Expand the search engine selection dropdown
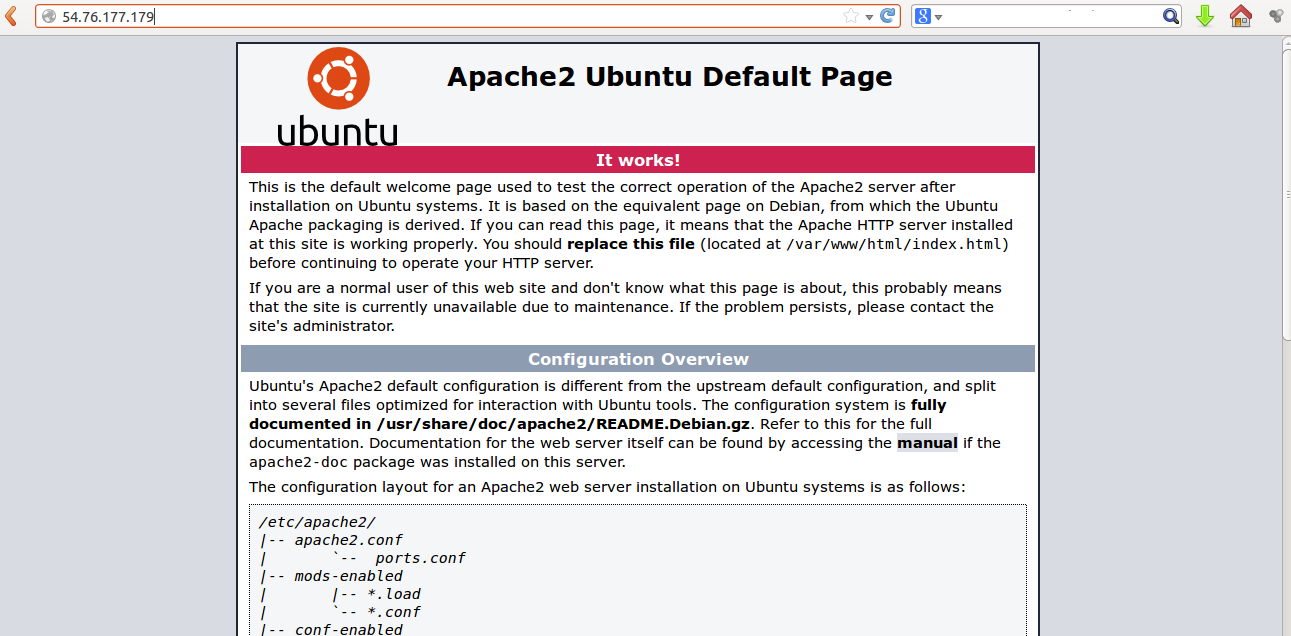Viewport: 1291px width, 636px height. pos(939,17)
